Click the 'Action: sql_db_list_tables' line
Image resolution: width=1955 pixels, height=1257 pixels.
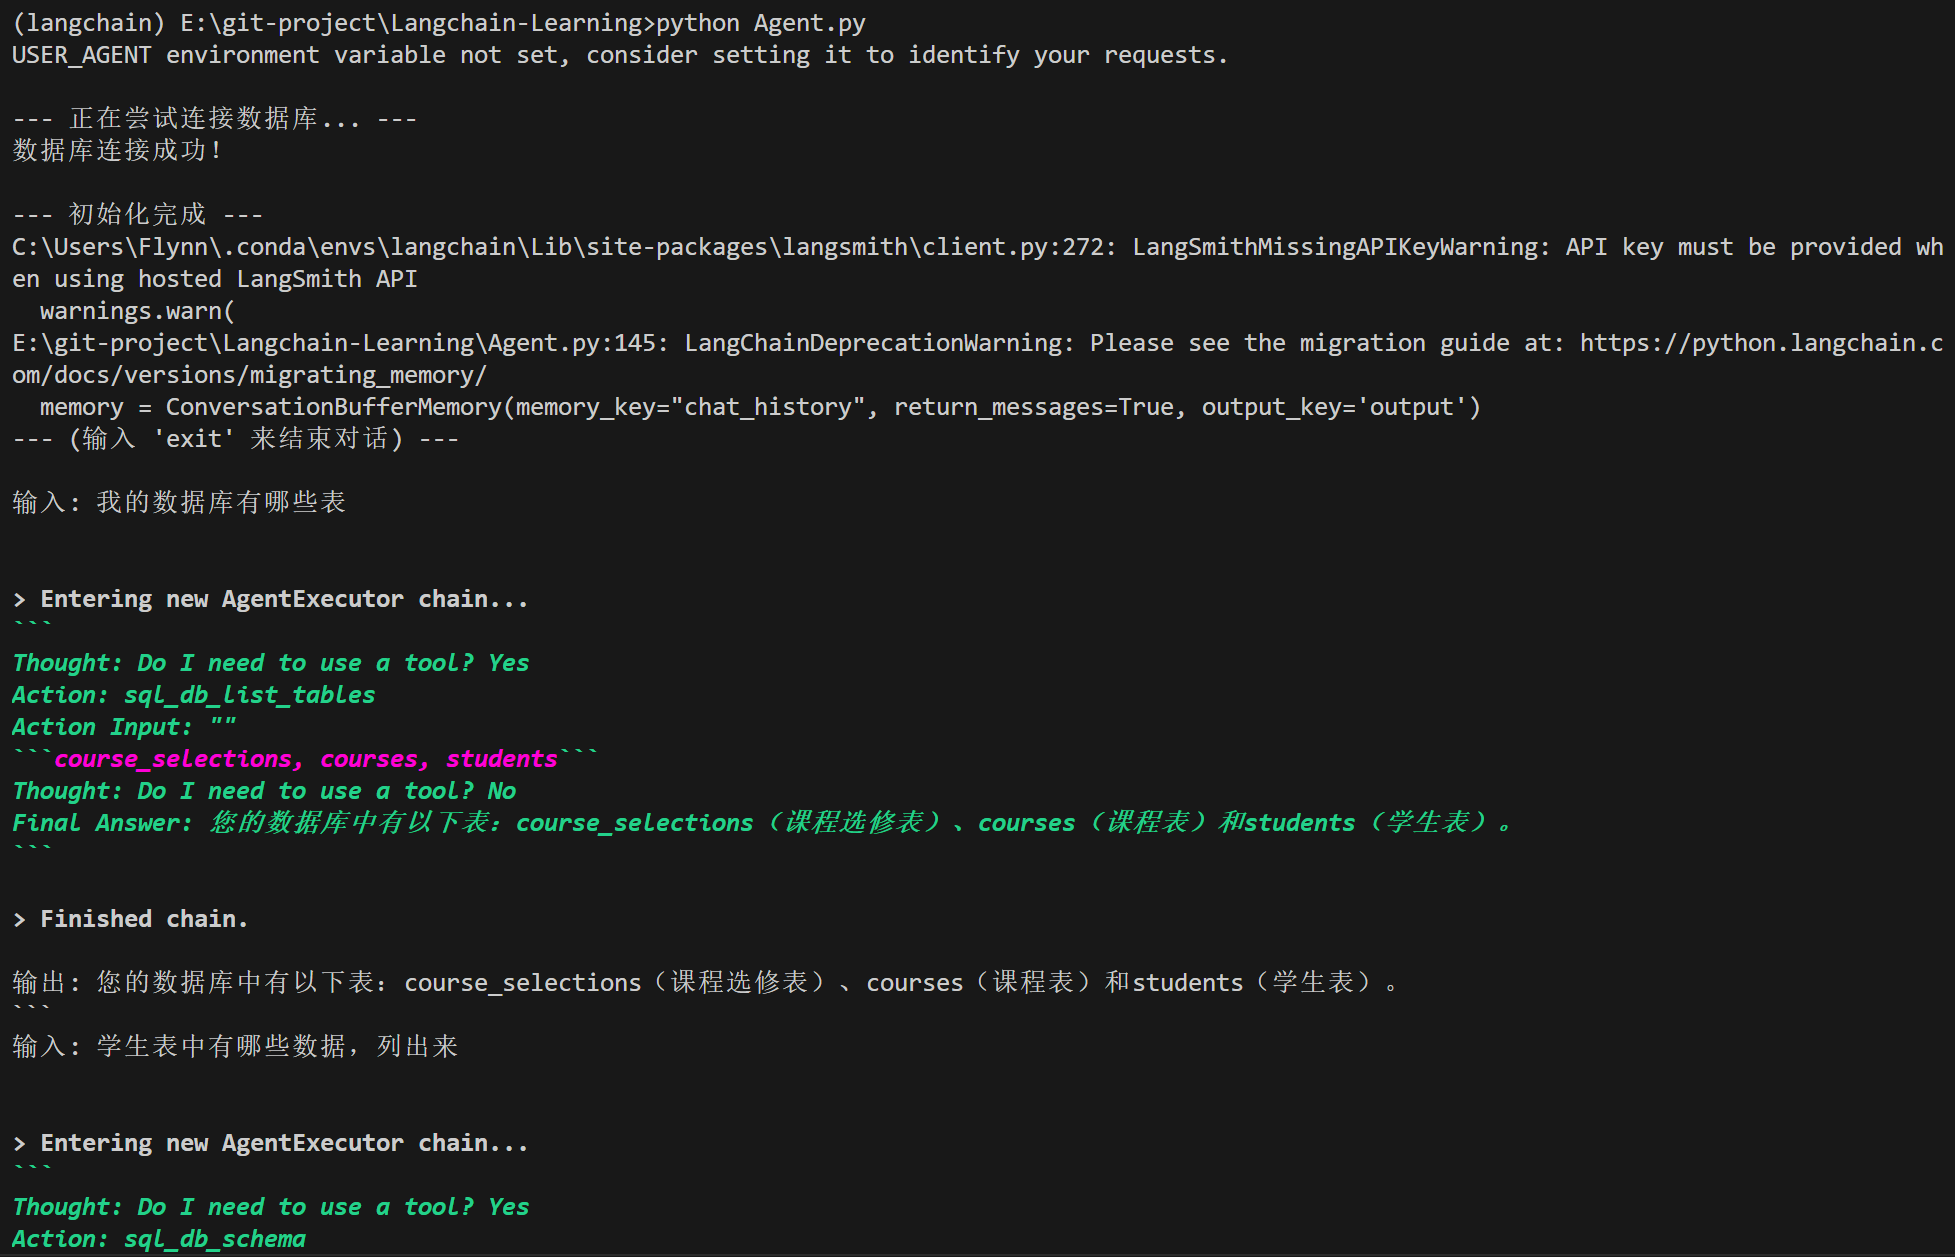194,695
